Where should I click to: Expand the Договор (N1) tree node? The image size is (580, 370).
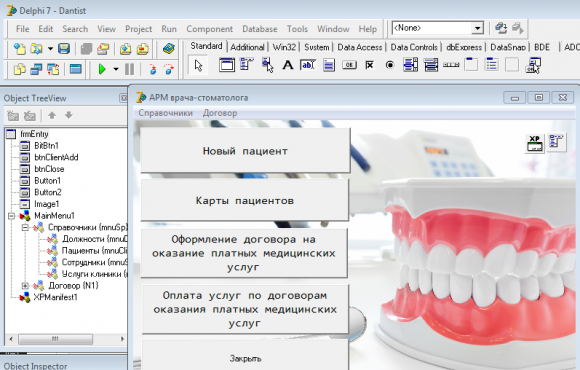coord(25,286)
